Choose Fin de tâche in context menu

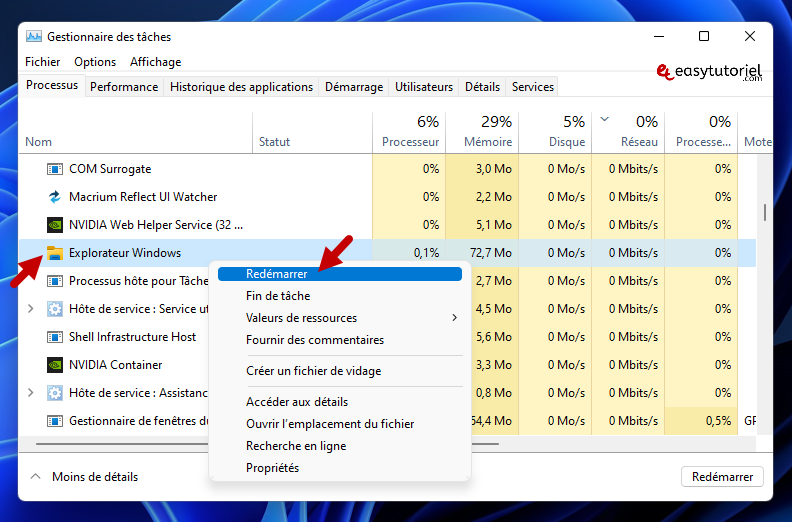340,296
